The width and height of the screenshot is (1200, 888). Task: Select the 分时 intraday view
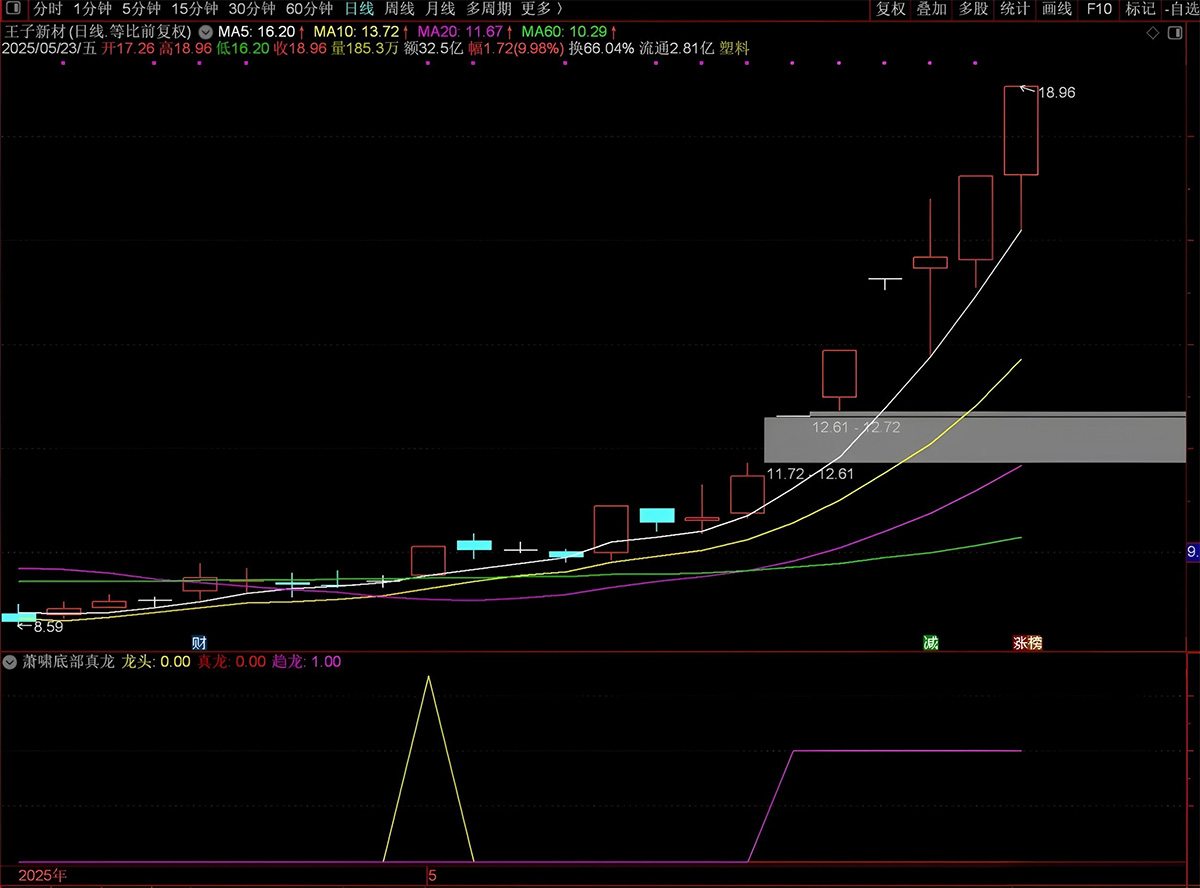pos(48,9)
